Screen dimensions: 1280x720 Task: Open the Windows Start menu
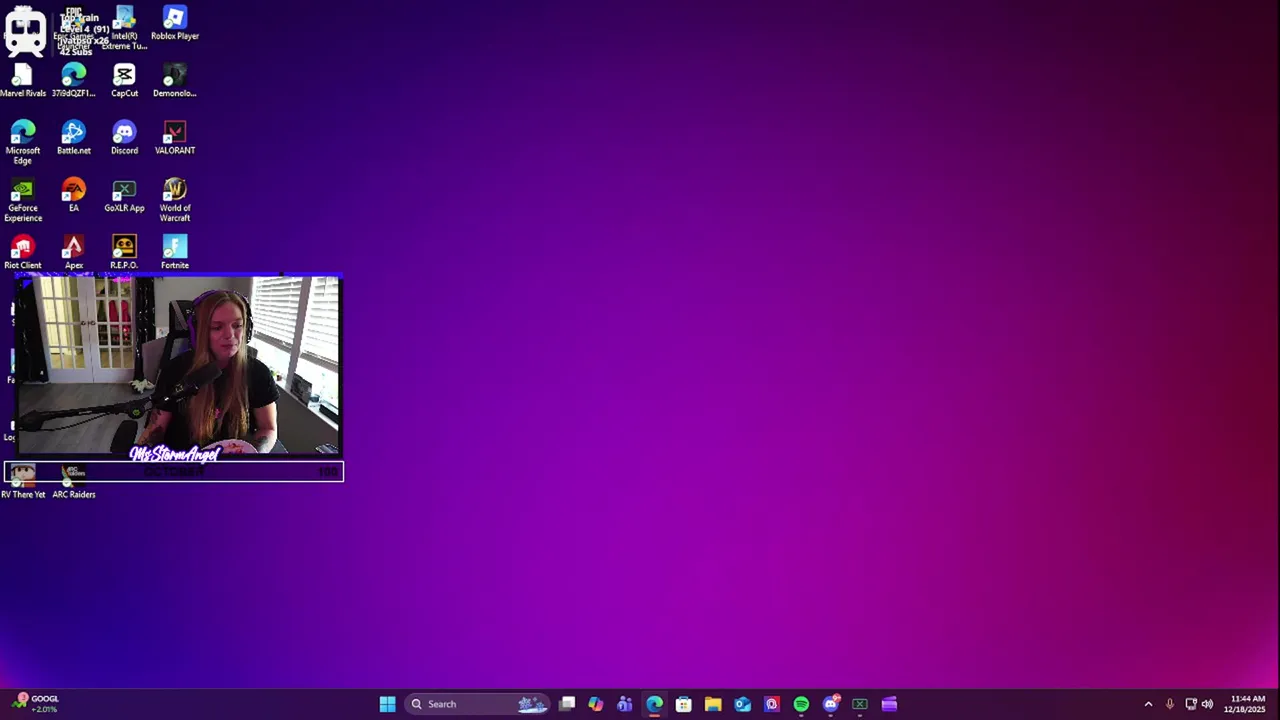[x=387, y=704]
